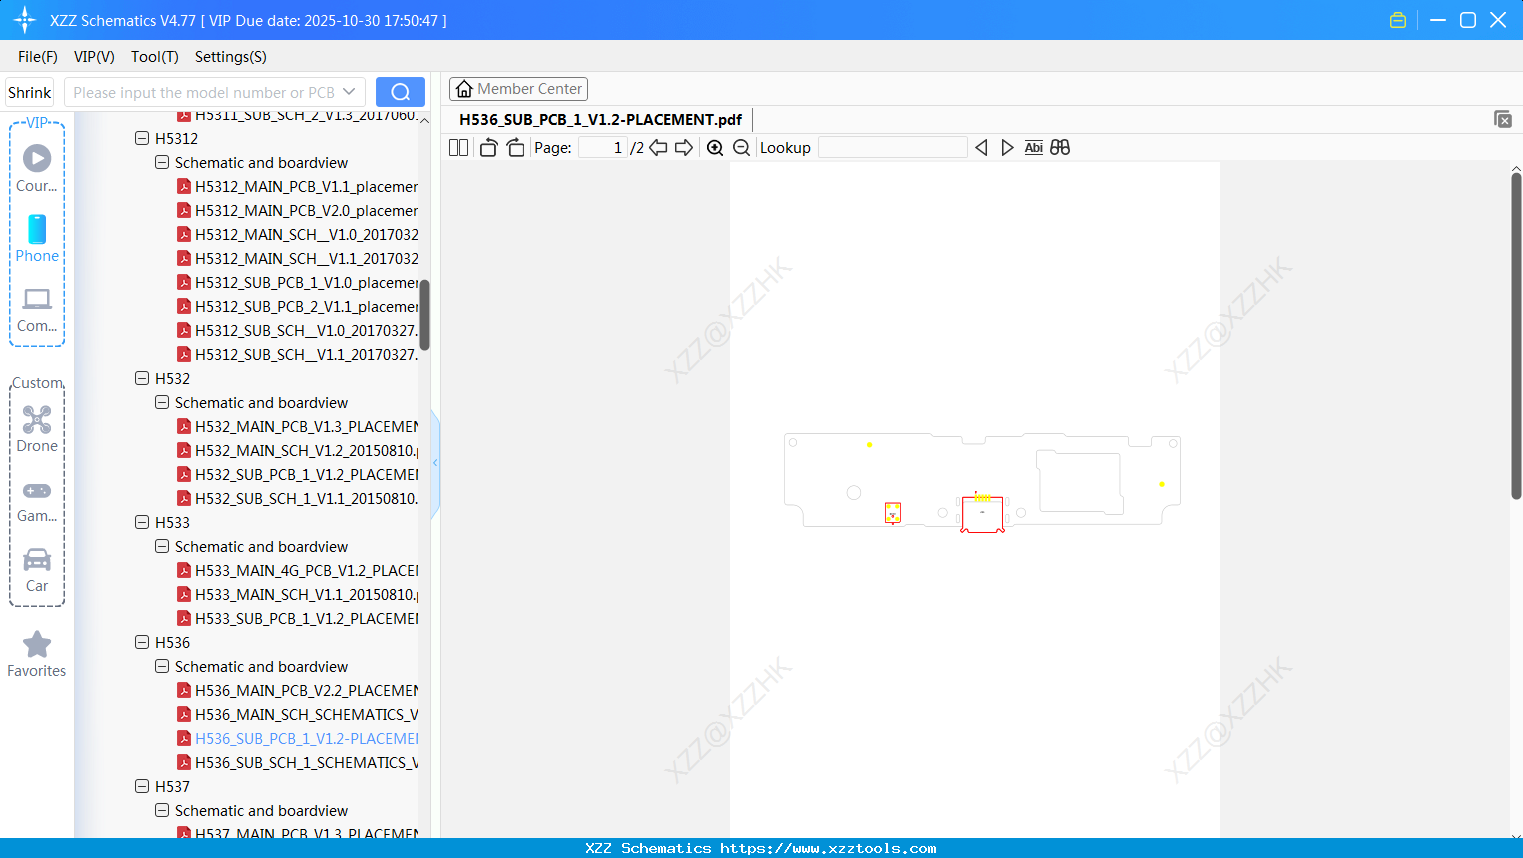This screenshot has height=858, width=1523.
Task: Zoom out of the PDF page
Action: [741, 147]
